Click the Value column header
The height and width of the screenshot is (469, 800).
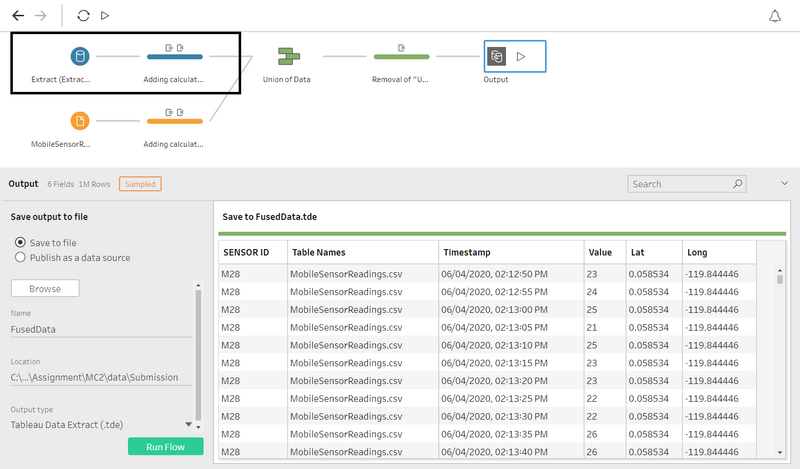605,252
